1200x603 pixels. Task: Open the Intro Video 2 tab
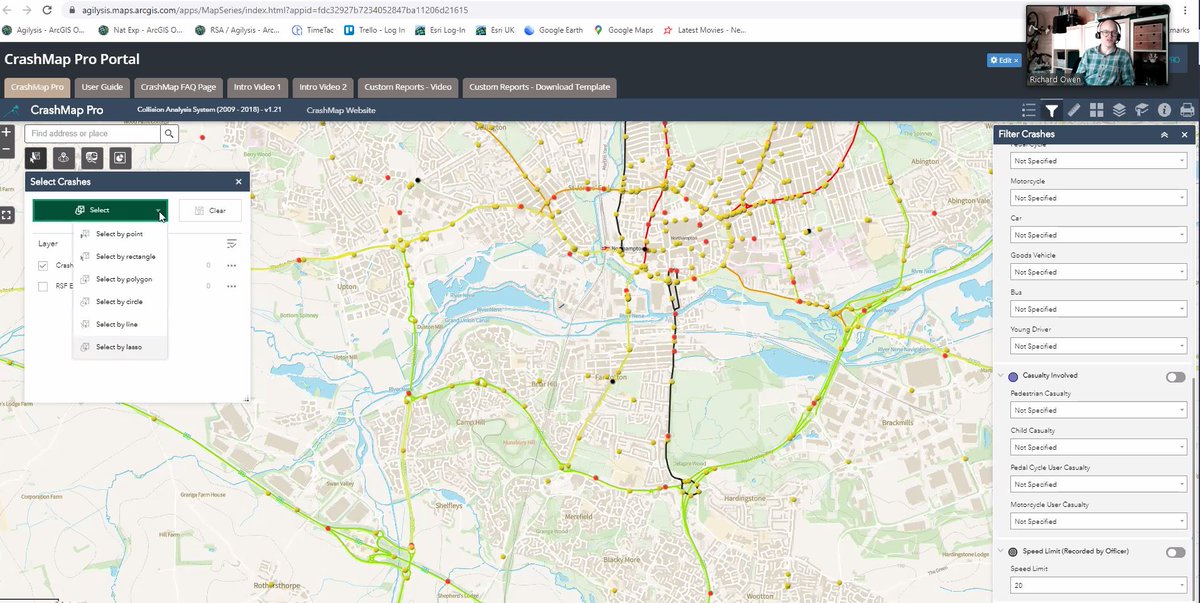(323, 87)
